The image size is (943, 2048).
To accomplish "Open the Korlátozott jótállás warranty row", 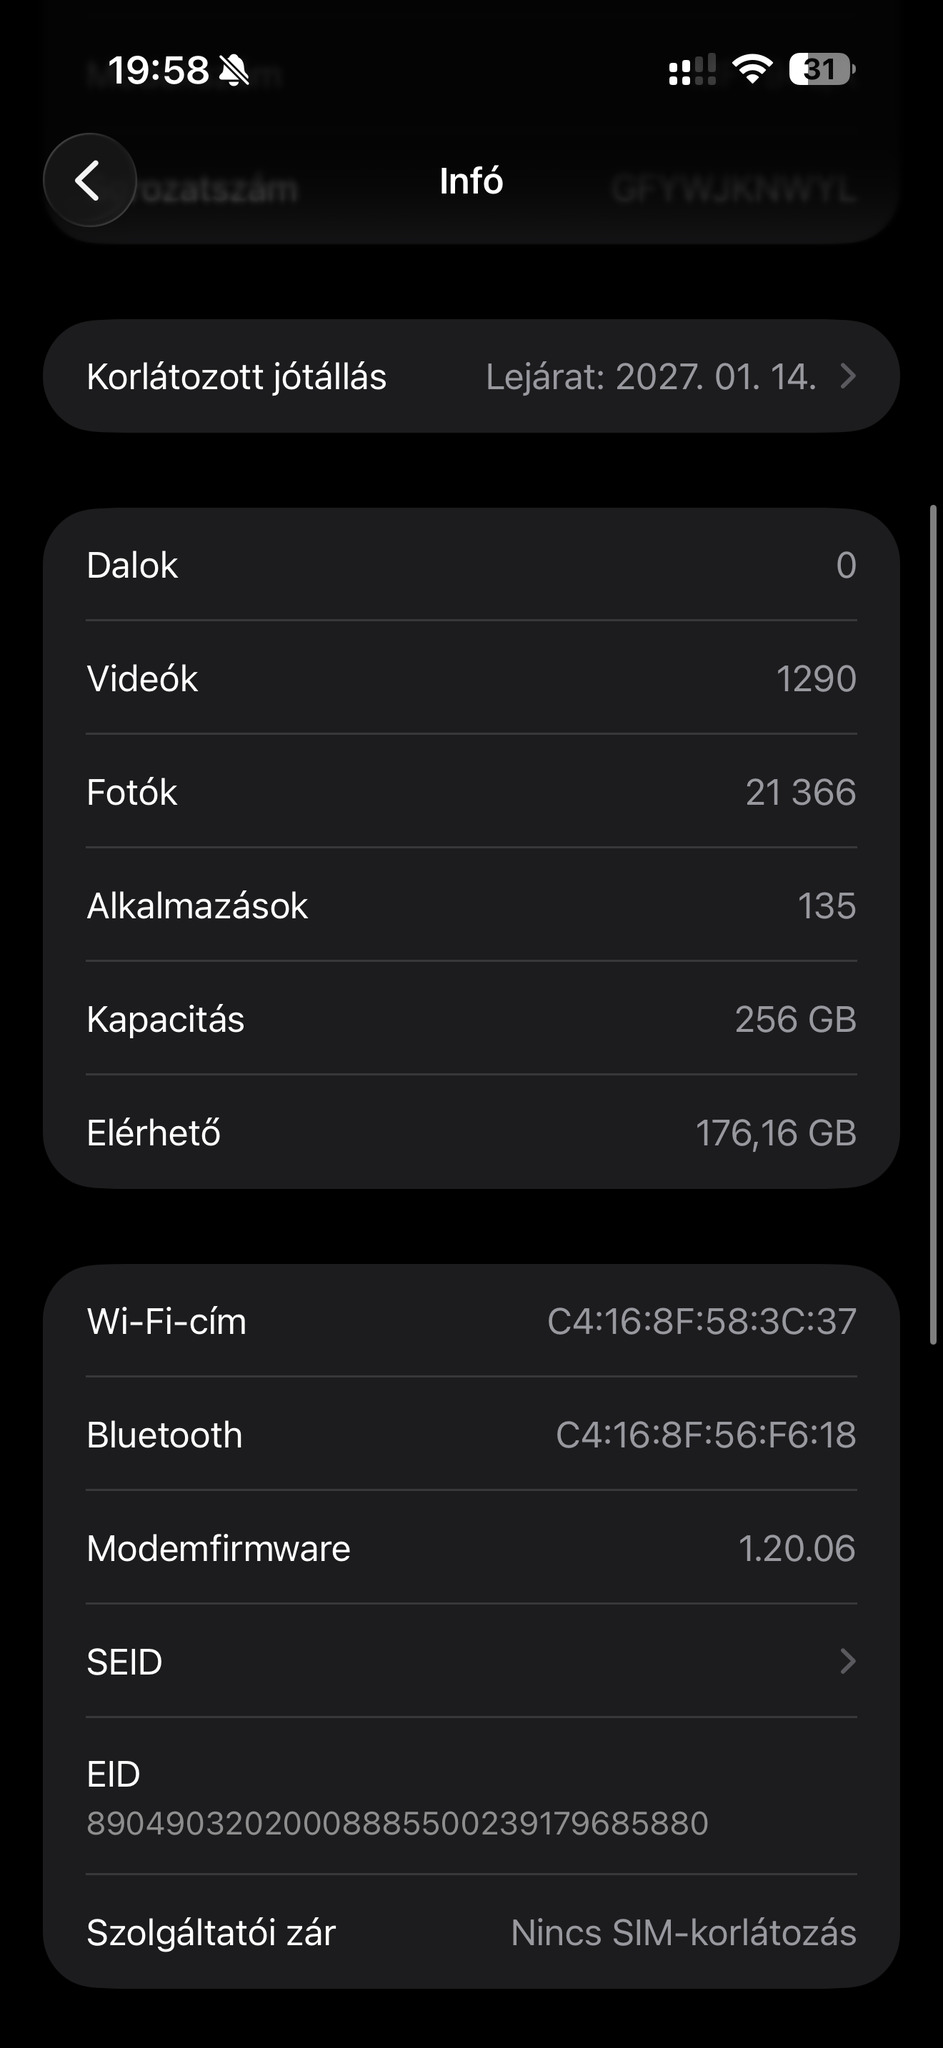I will [471, 377].
